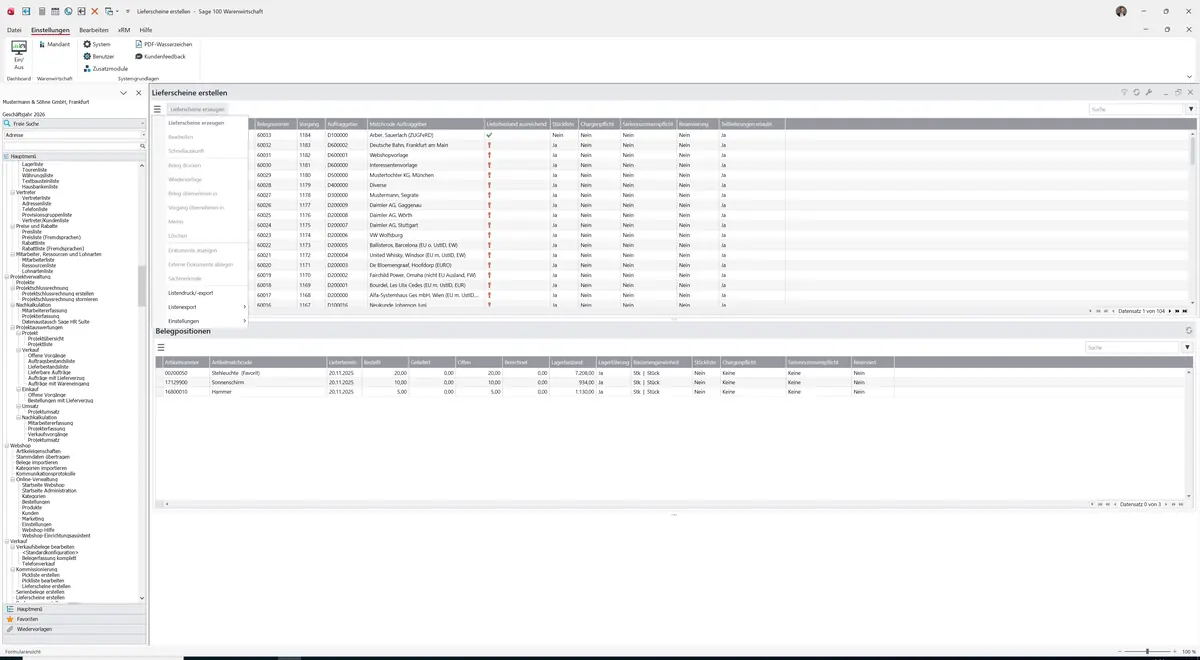
Task: Click the refresh icon in the Lieferscheine header
Action: 1136,93
